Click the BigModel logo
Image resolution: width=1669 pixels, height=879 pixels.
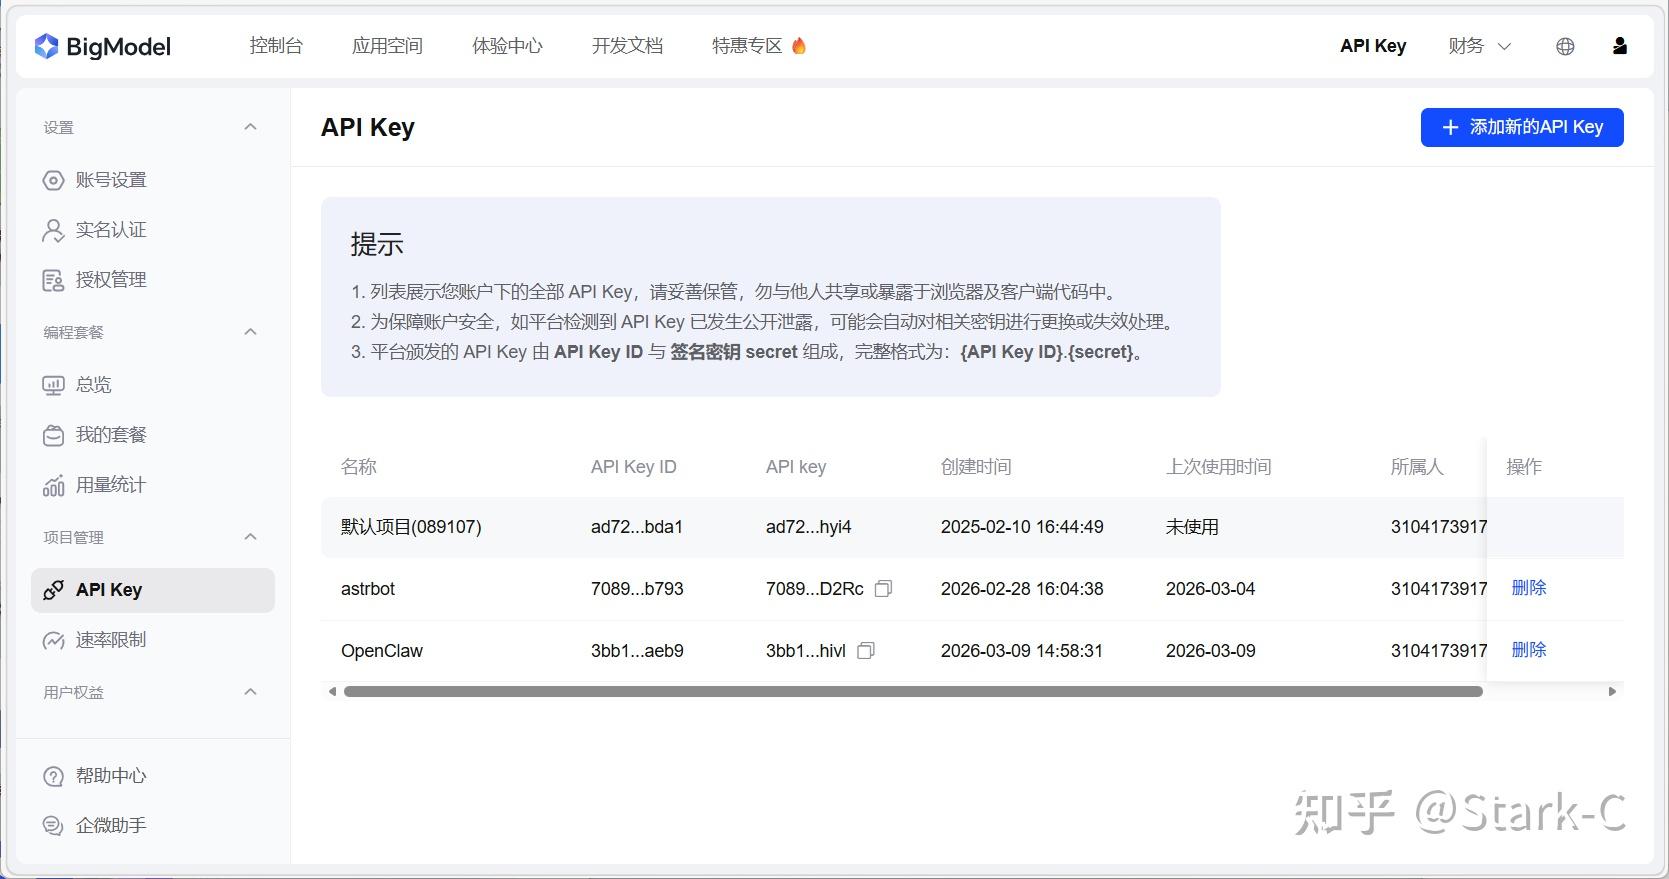[x=103, y=46]
